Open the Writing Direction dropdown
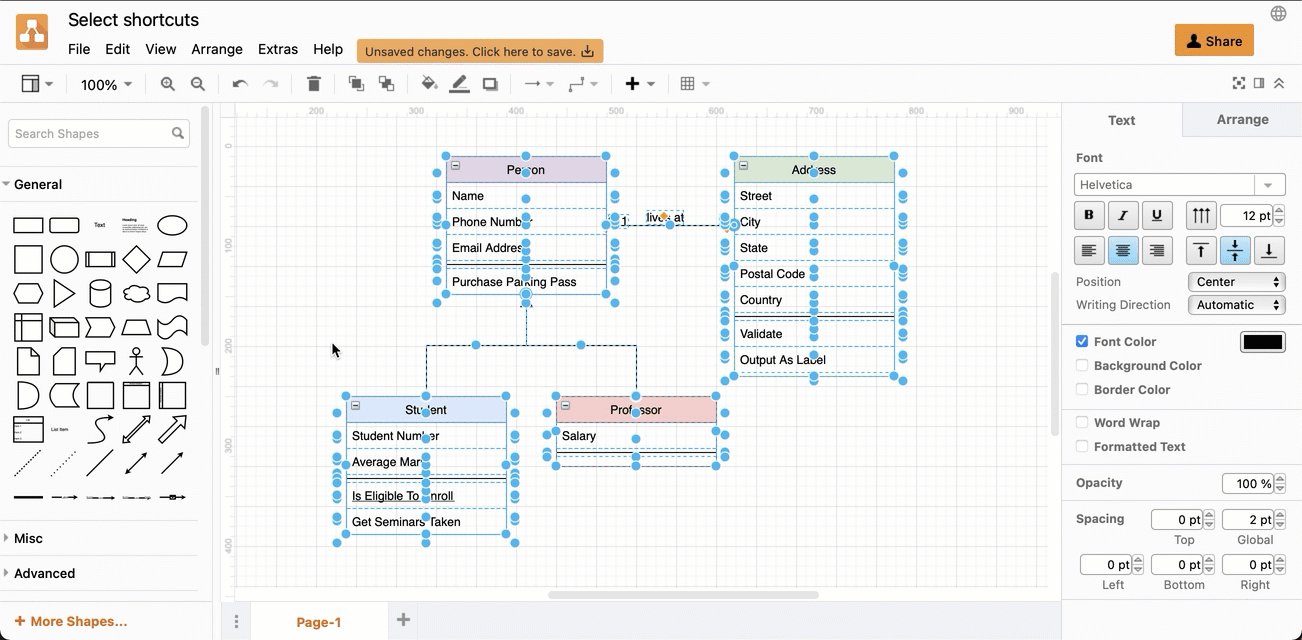The width and height of the screenshot is (1302, 640). point(1237,305)
